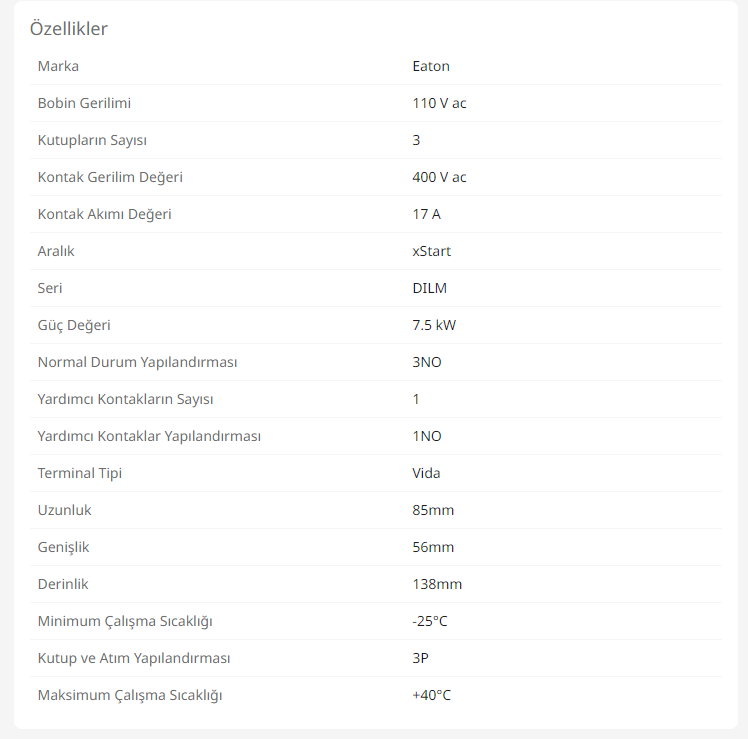Click the Bobin Gerilimi label
748x739 pixels.
pos(84,103)
